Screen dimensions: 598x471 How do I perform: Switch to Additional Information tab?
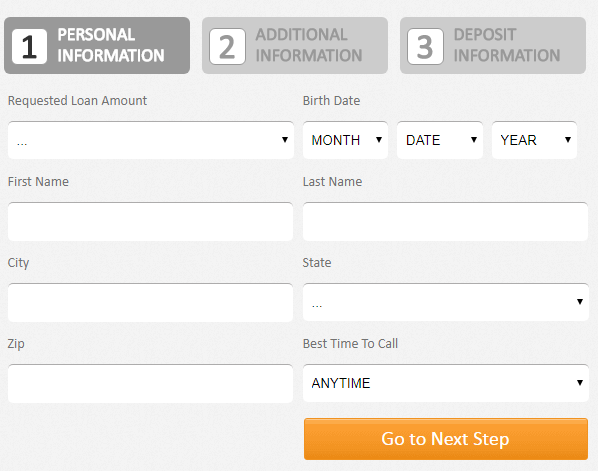(295, 45)
